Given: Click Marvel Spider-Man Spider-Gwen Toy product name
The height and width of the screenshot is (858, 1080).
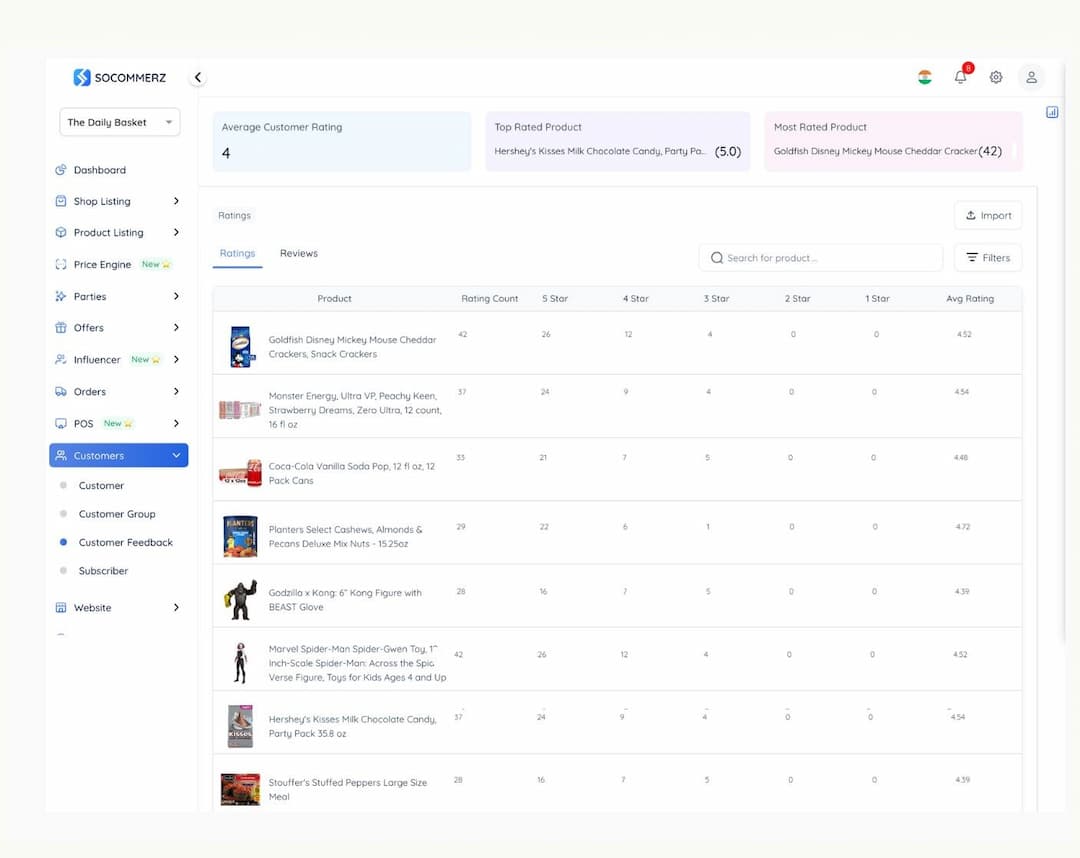Looking at the screenshot, I should (357, 663).
